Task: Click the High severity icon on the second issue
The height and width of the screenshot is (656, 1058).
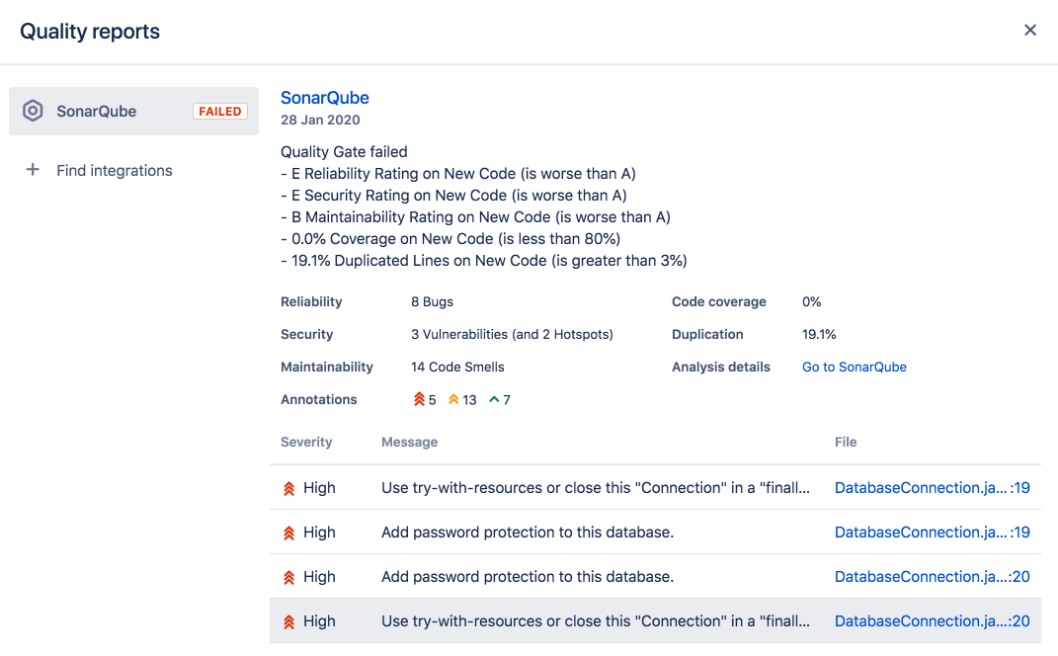Action: (x=288, y=532)
